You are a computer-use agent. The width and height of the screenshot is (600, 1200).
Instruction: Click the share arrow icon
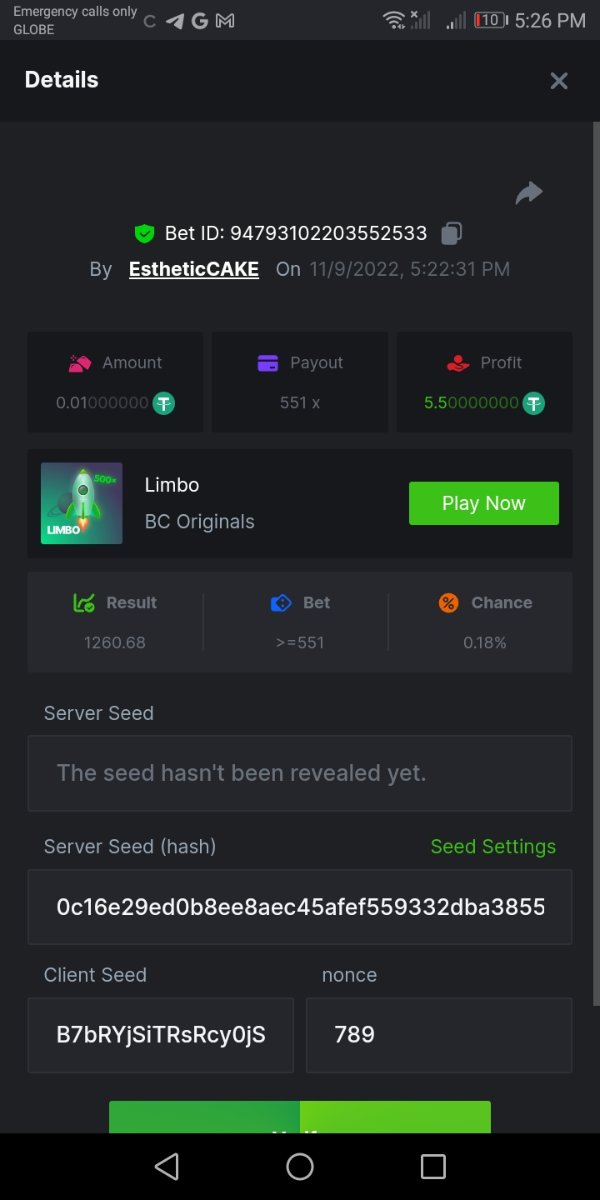529,193
